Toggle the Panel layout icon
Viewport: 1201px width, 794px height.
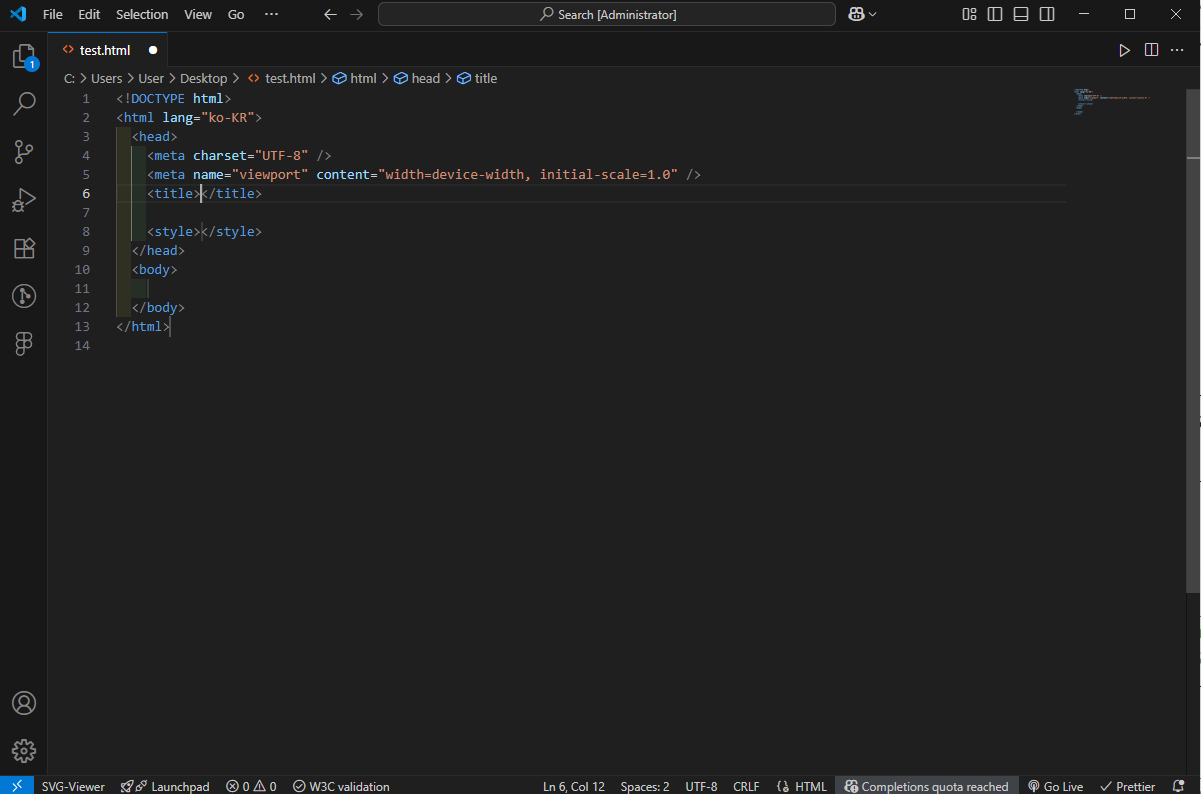pos(1021,14)
